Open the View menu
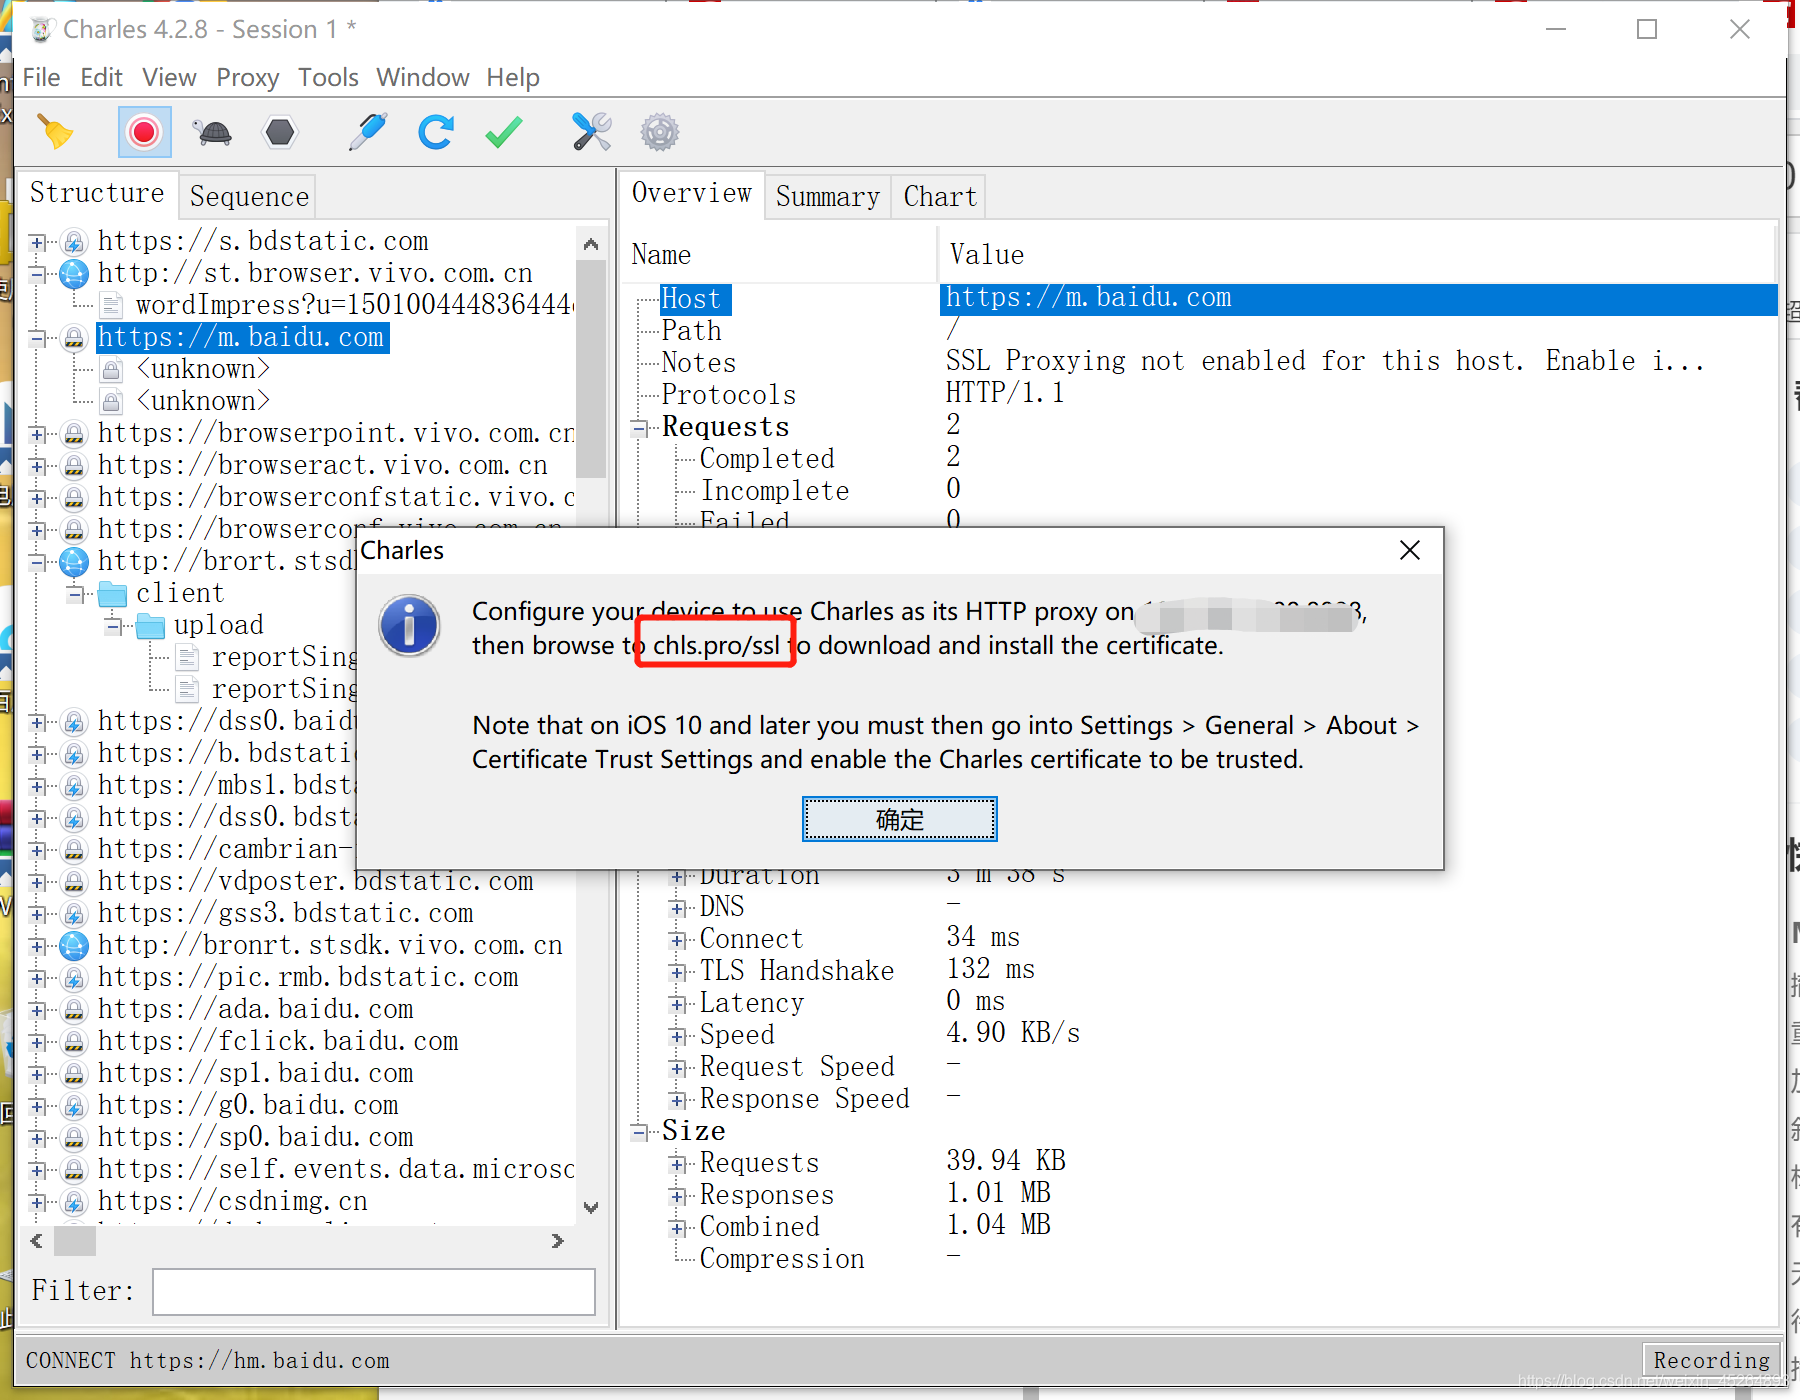The height and width of the screenshot is (1400, 1800). coord(169,77)
